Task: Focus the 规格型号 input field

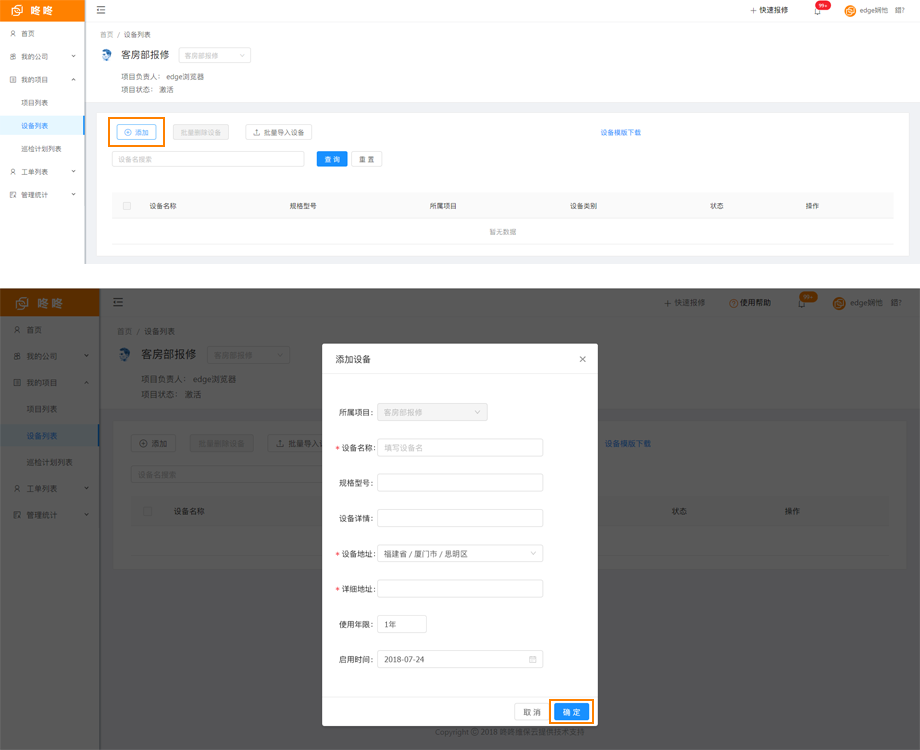Action: tap(460, 483)
